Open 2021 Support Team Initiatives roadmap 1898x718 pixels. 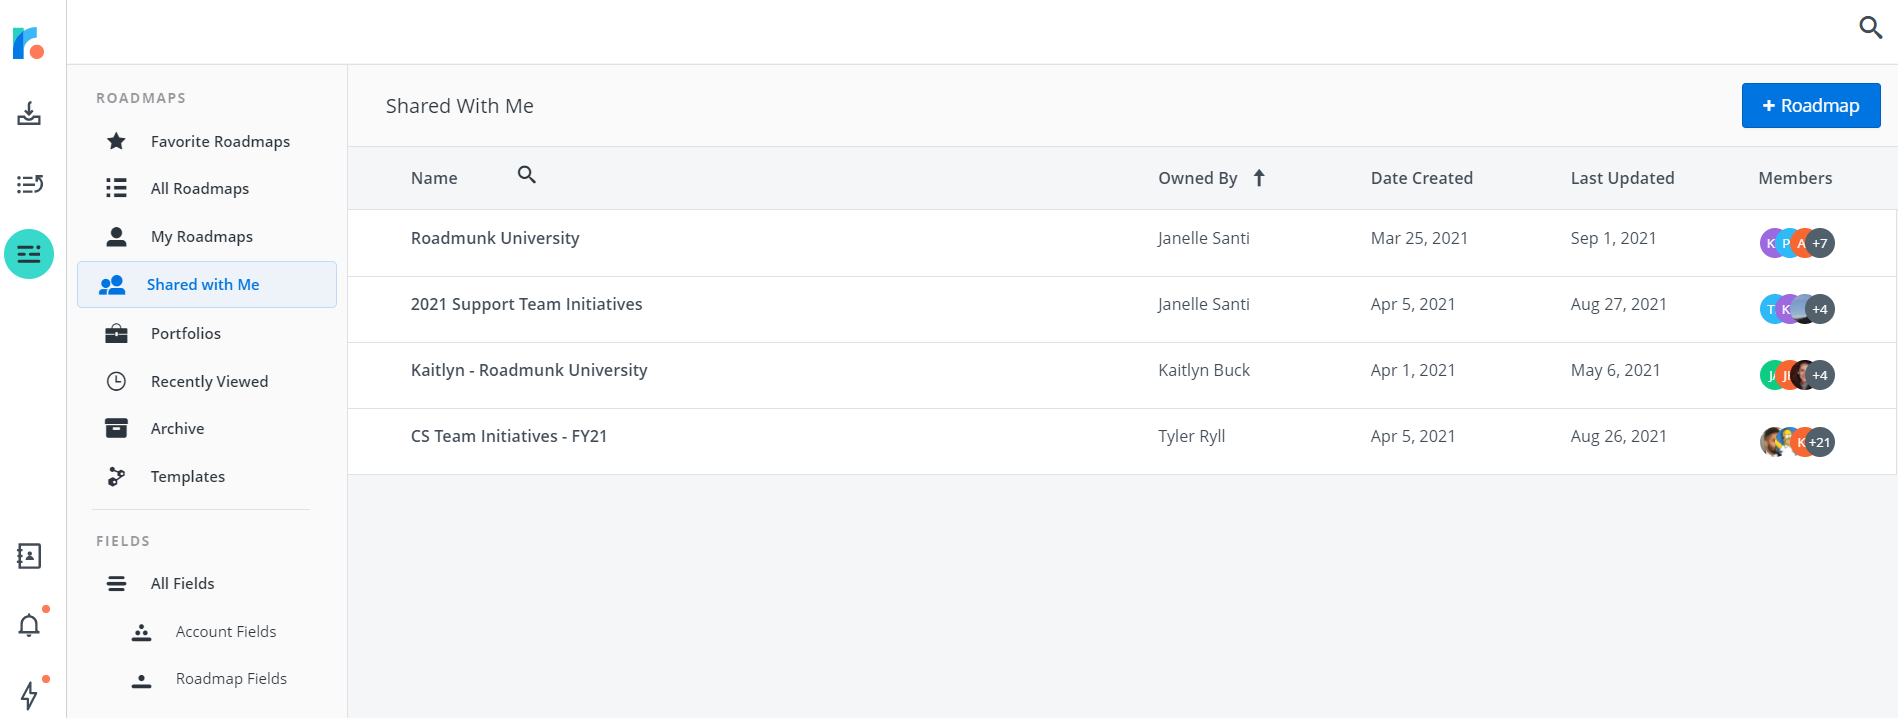526,304
